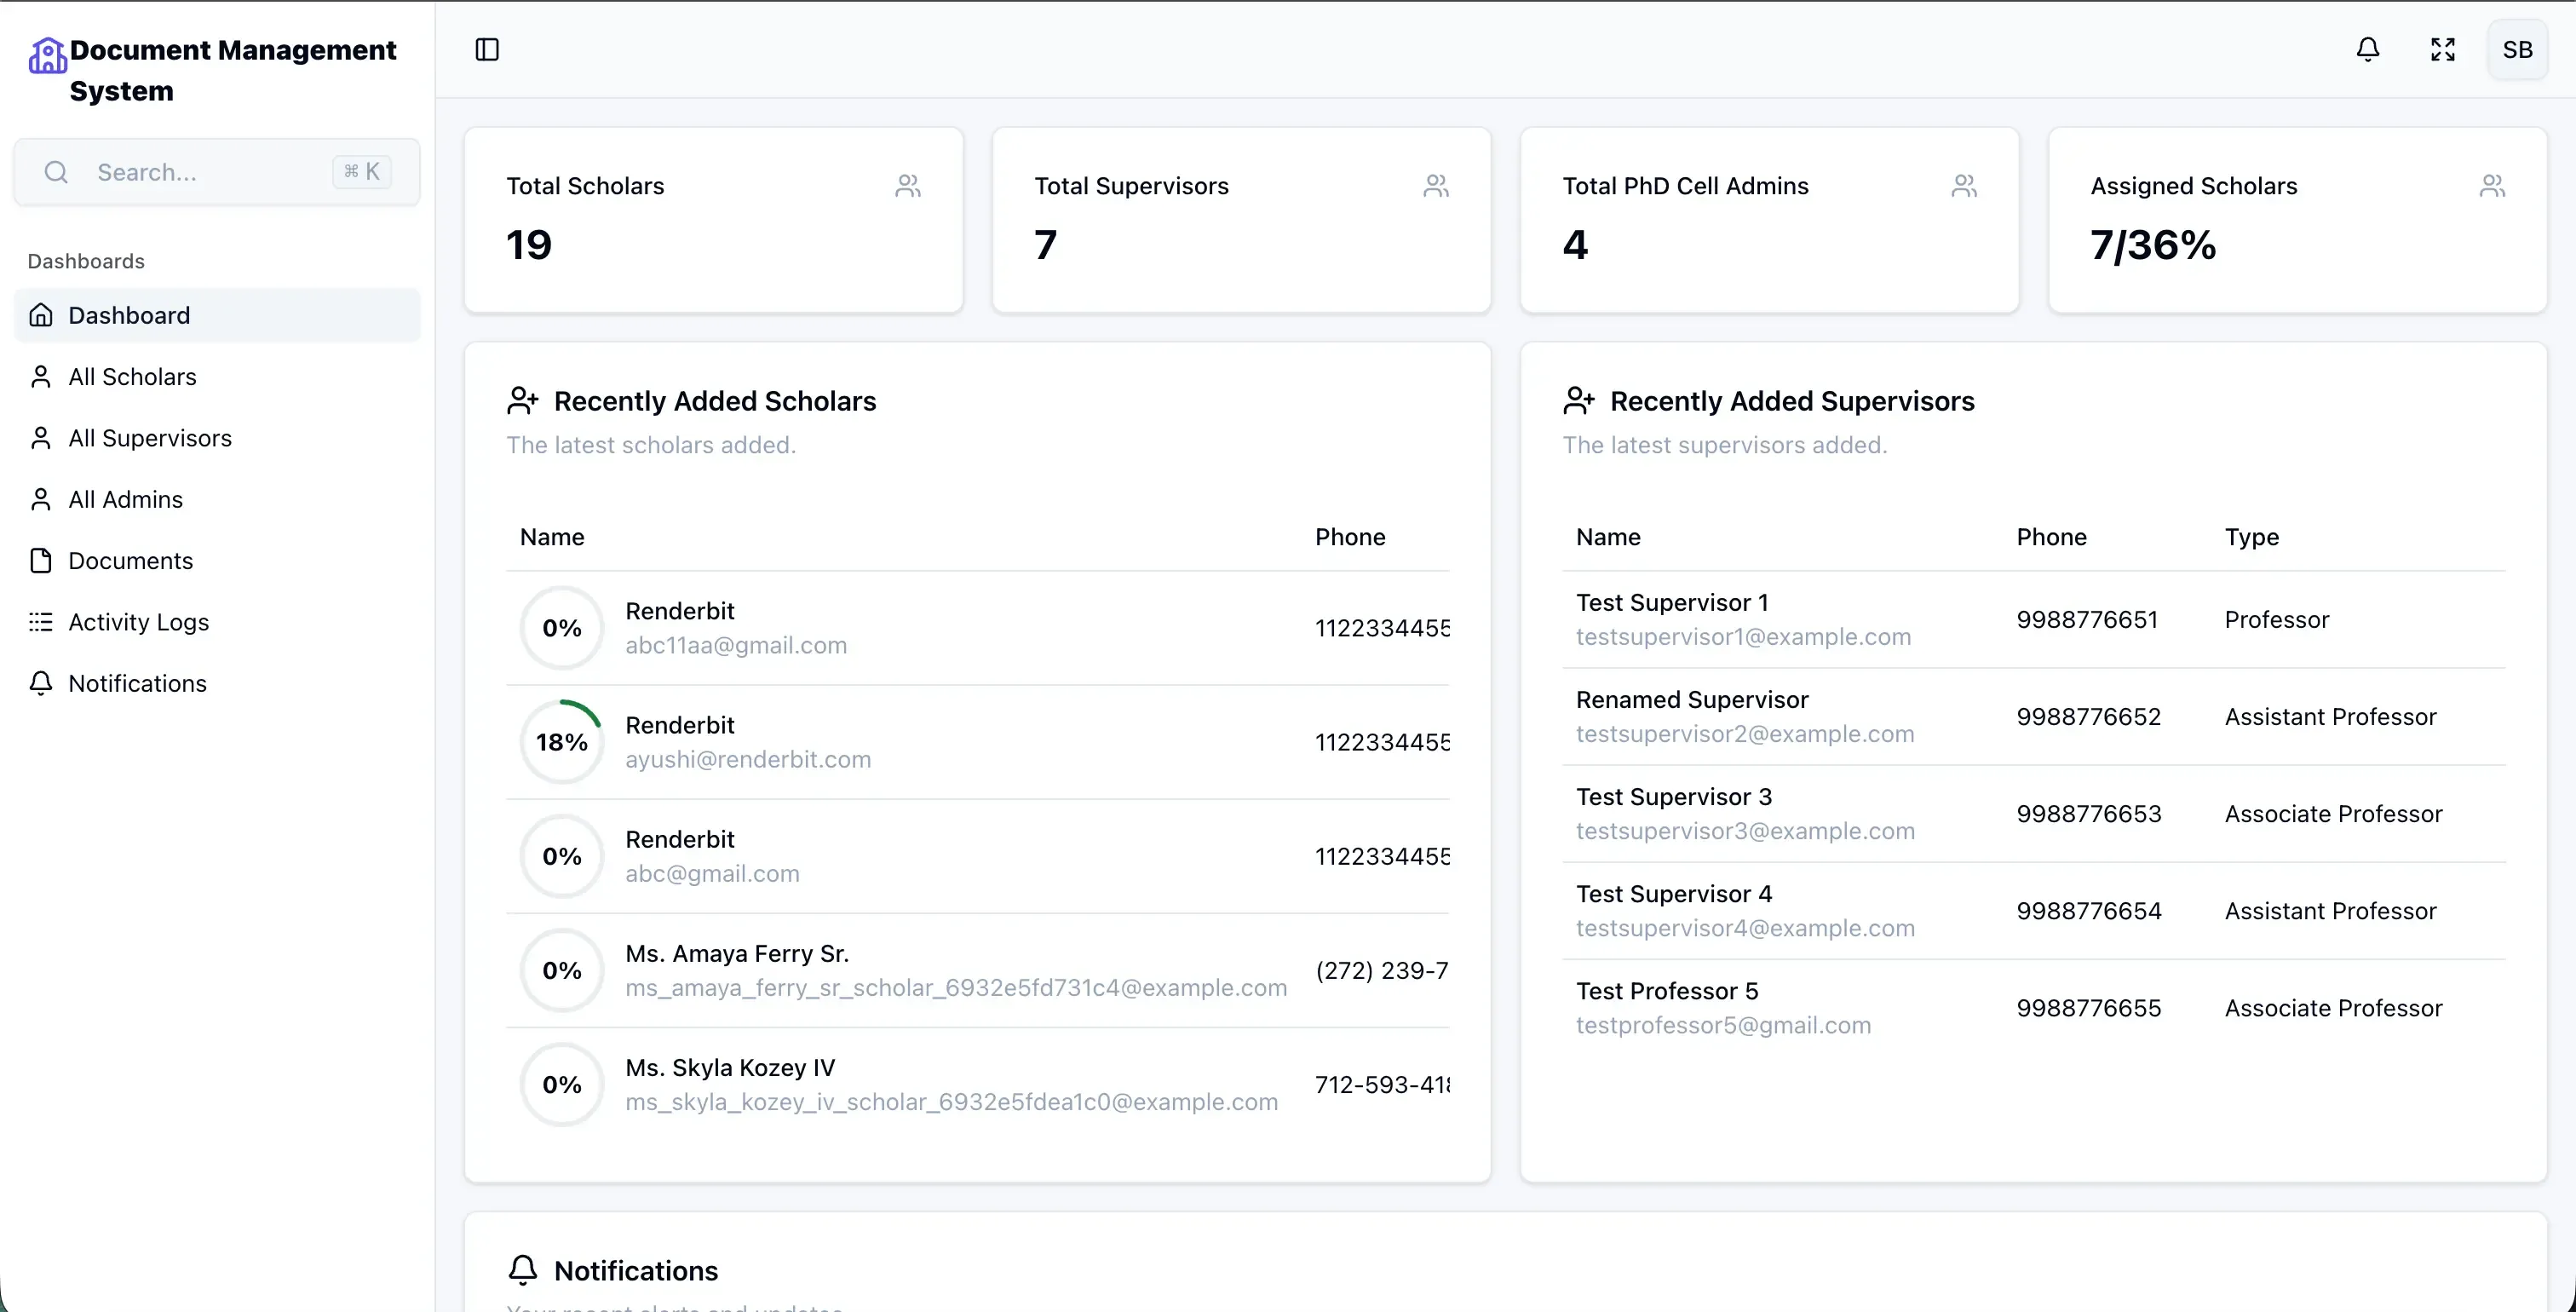
Task: Go to All Supervisors page
Action: (x=150, y=438)
